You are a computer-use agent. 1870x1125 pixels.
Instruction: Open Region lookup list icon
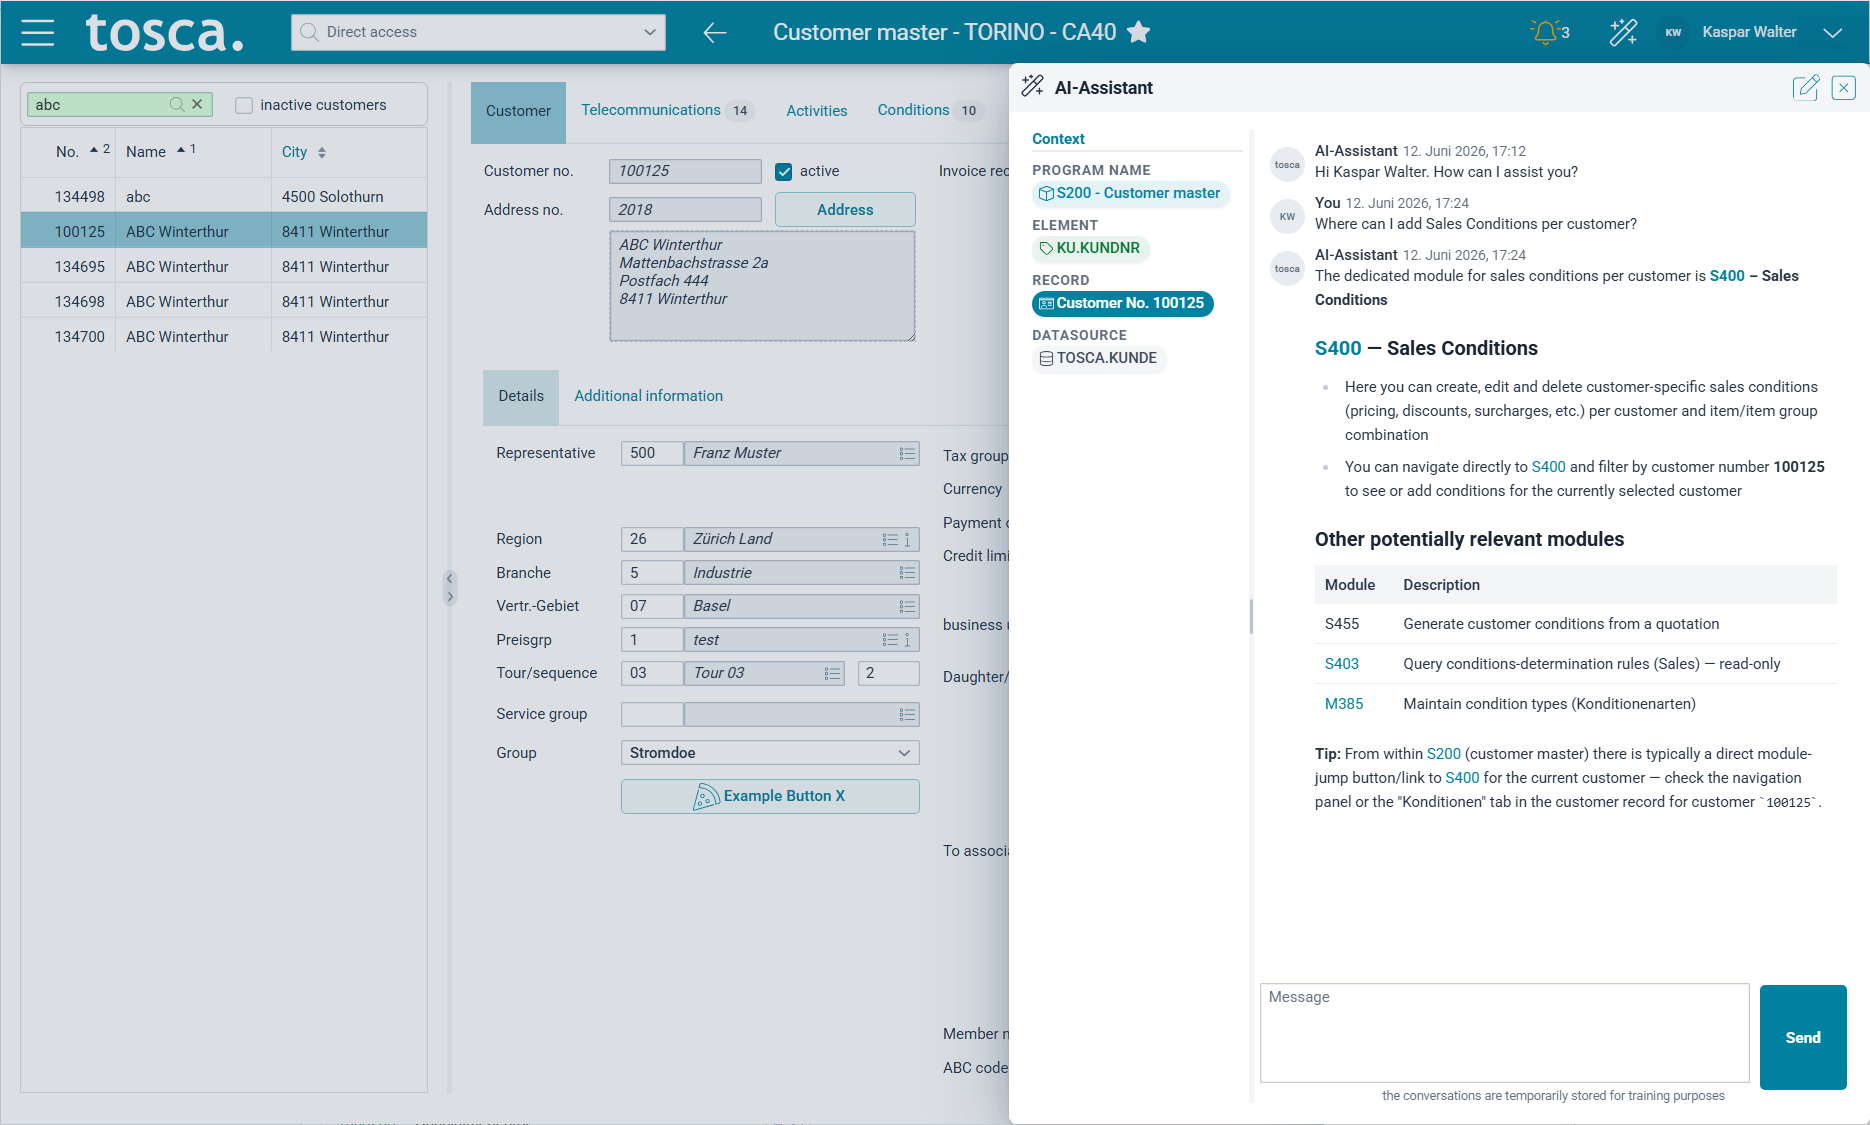(890, 540)
